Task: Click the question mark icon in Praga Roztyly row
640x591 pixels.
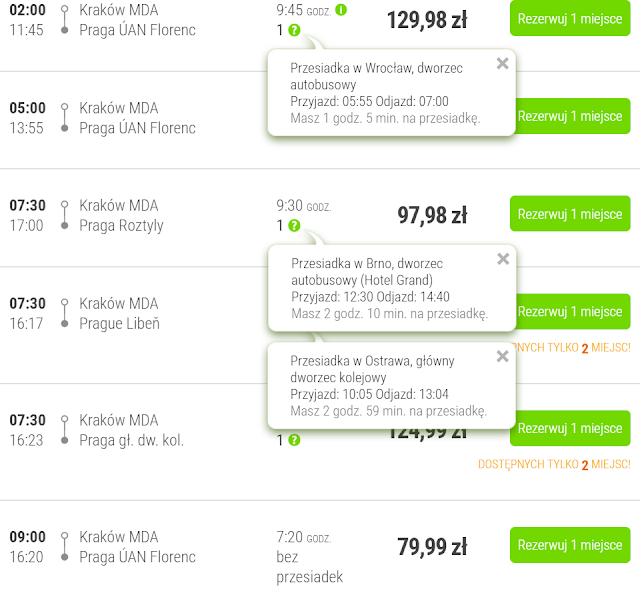Action: pyautogui.click(x=294, y=225)
